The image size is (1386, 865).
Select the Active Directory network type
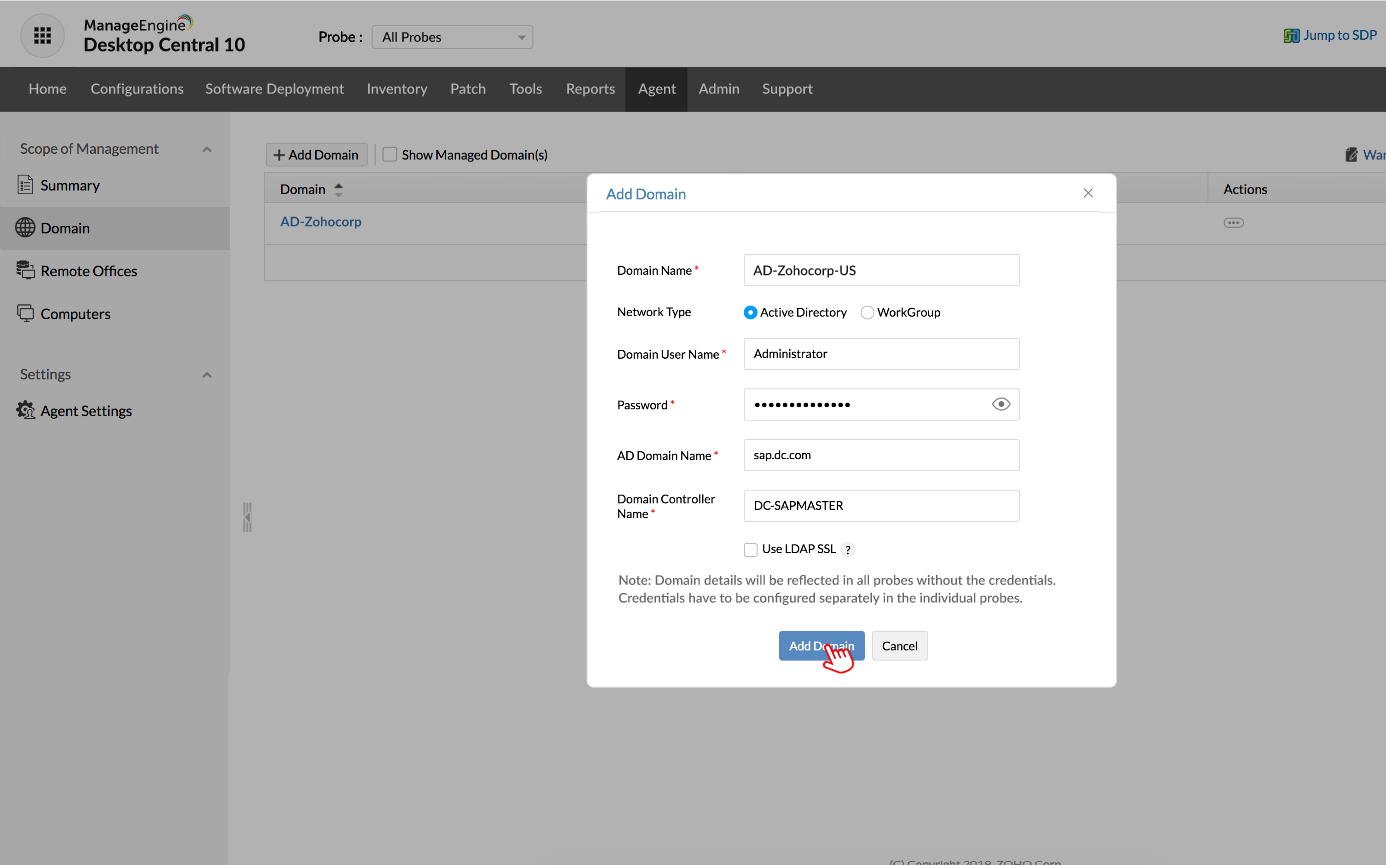[751, 312]
